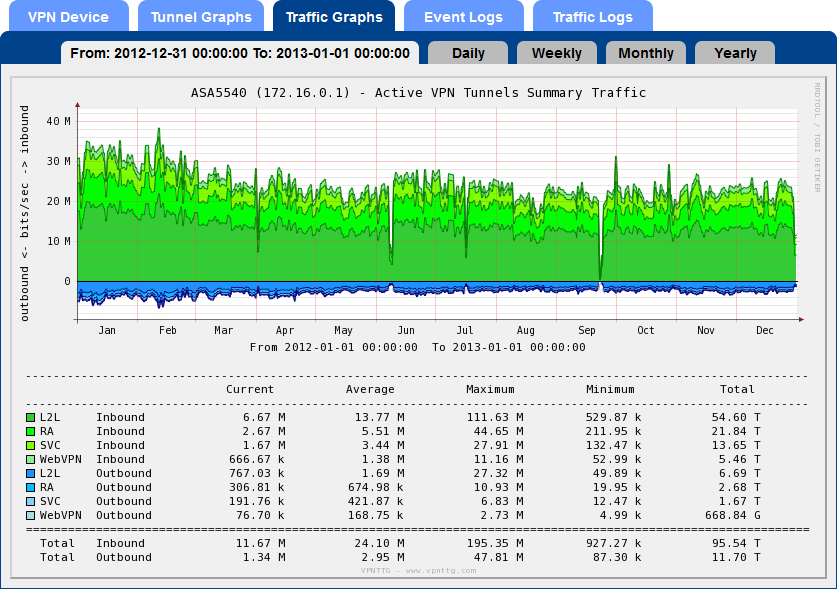Click WebVPN Outbound total 668.84 G
Image resolution: width=837 pixels, height=589 pixels.
(x=733, y=515)
